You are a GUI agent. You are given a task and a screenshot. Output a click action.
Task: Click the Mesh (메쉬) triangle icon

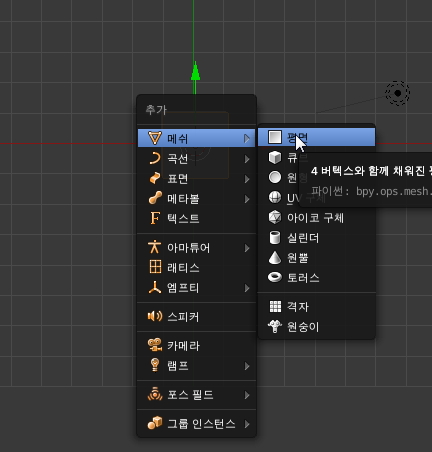[x=155, y=138]
